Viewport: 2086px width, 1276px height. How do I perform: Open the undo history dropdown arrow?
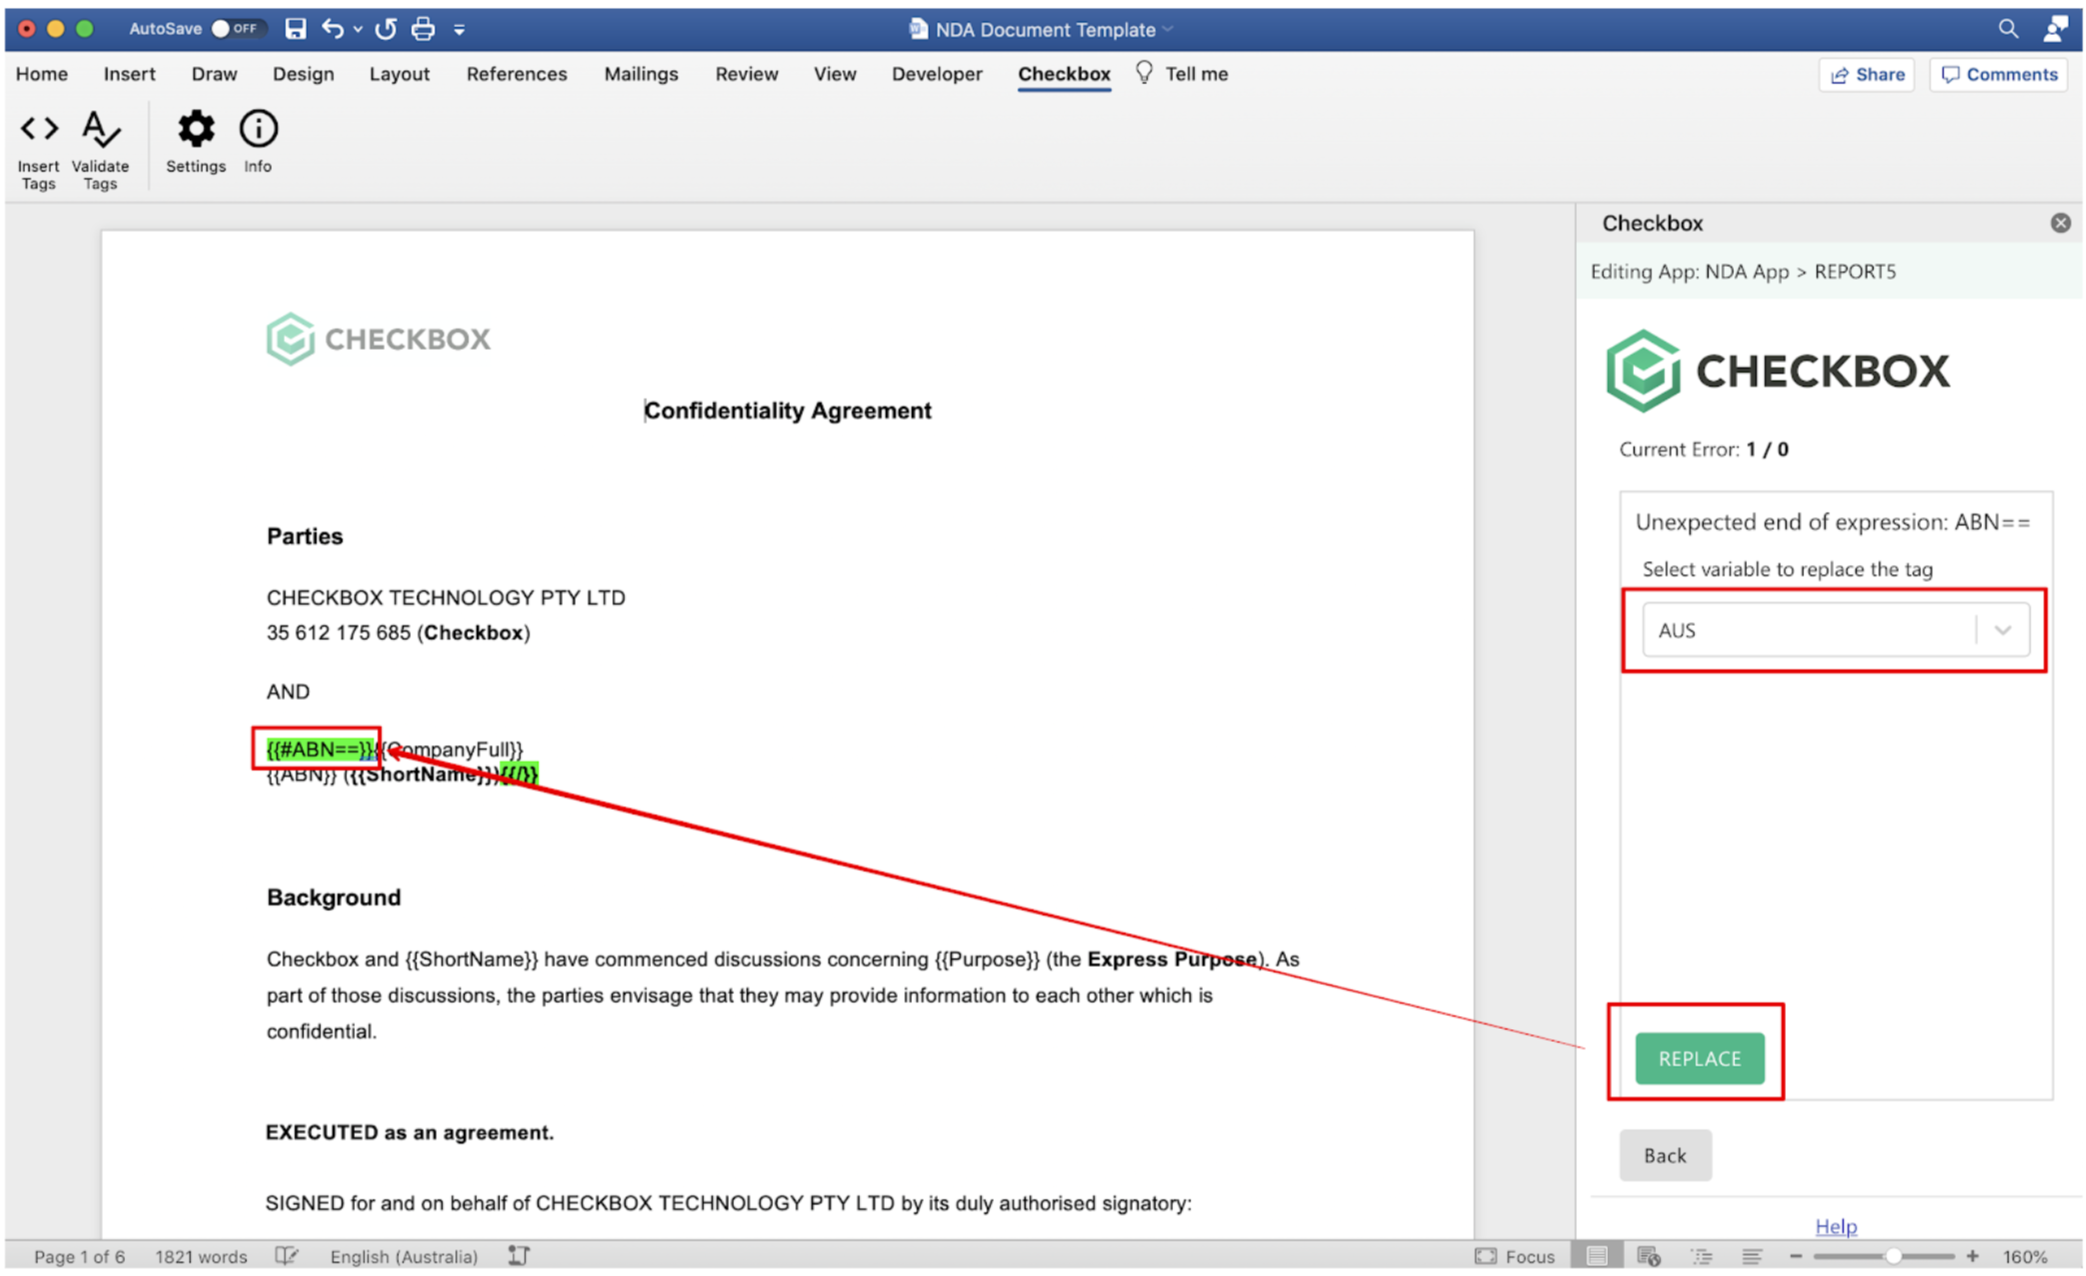point(358,30)
